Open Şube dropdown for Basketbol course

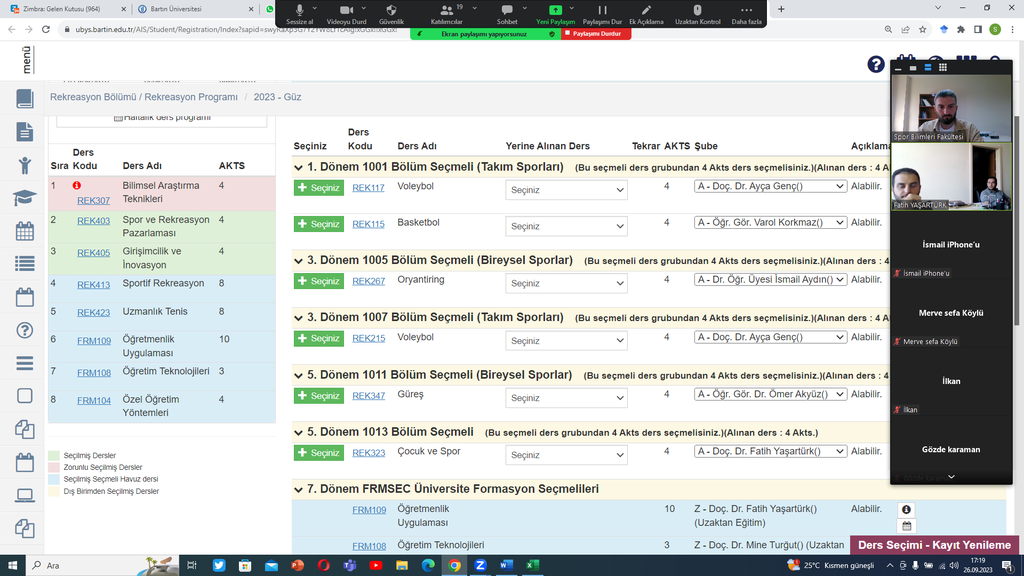coord(770,222)
